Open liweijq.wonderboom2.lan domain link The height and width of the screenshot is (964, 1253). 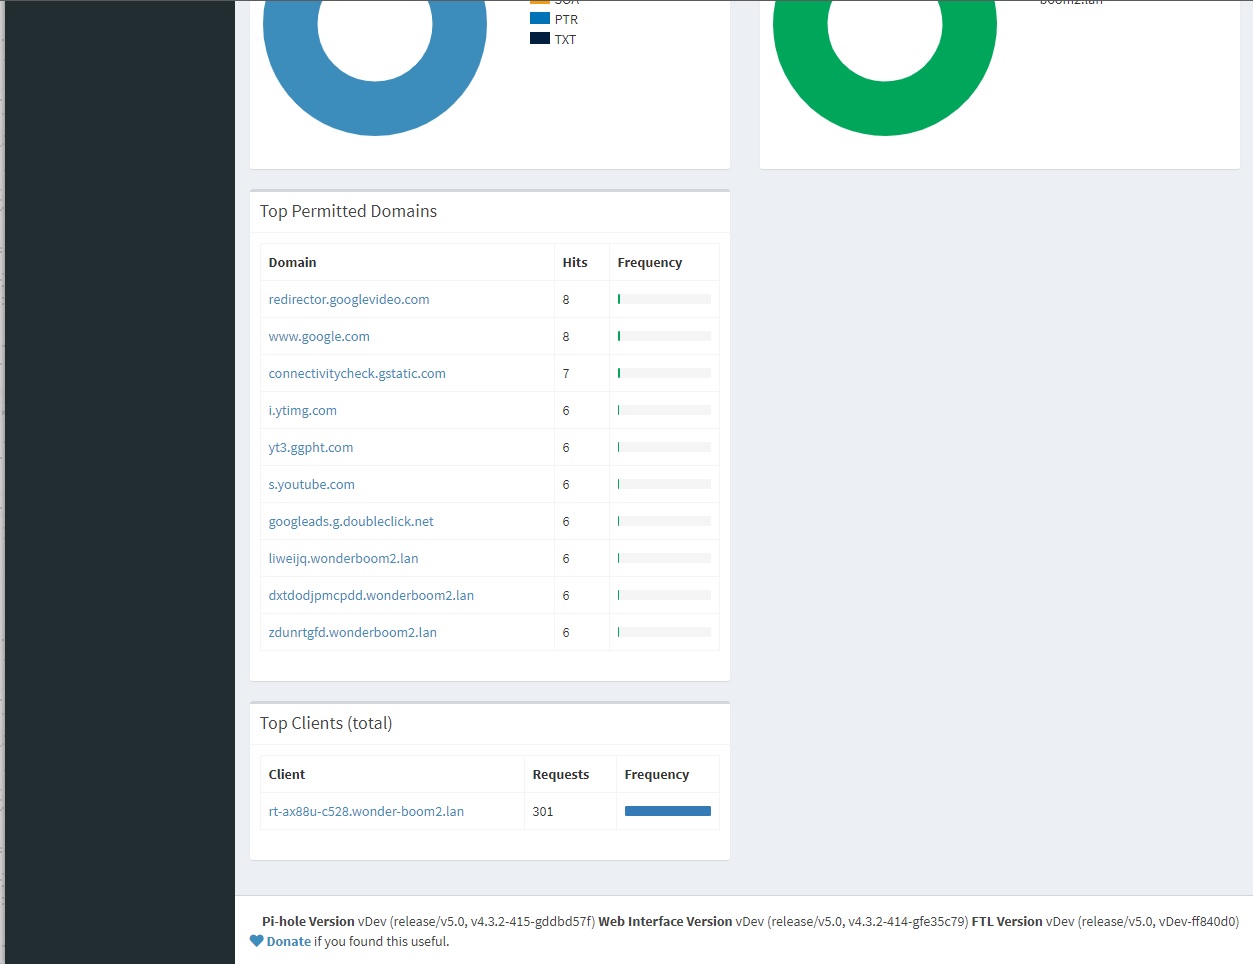(343, 558)
